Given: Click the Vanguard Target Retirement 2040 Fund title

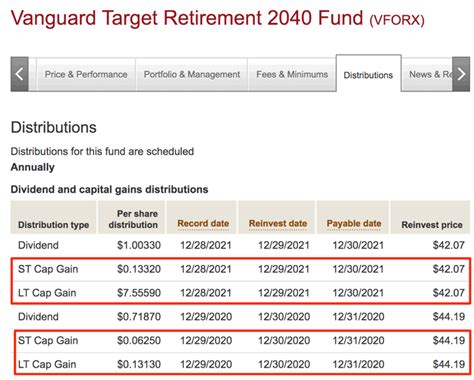Looking at the screenshot, I should pos(187,18).
